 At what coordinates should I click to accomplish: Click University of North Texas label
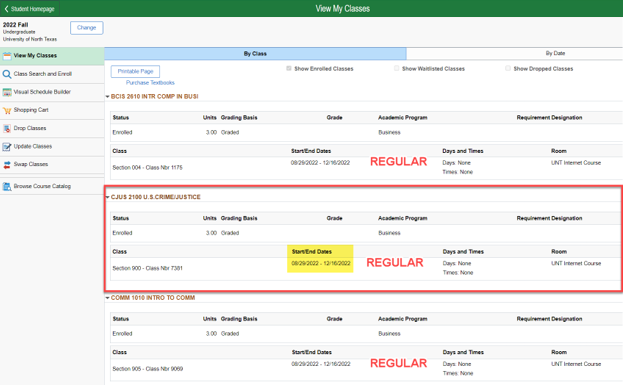(x=30, y=39)
